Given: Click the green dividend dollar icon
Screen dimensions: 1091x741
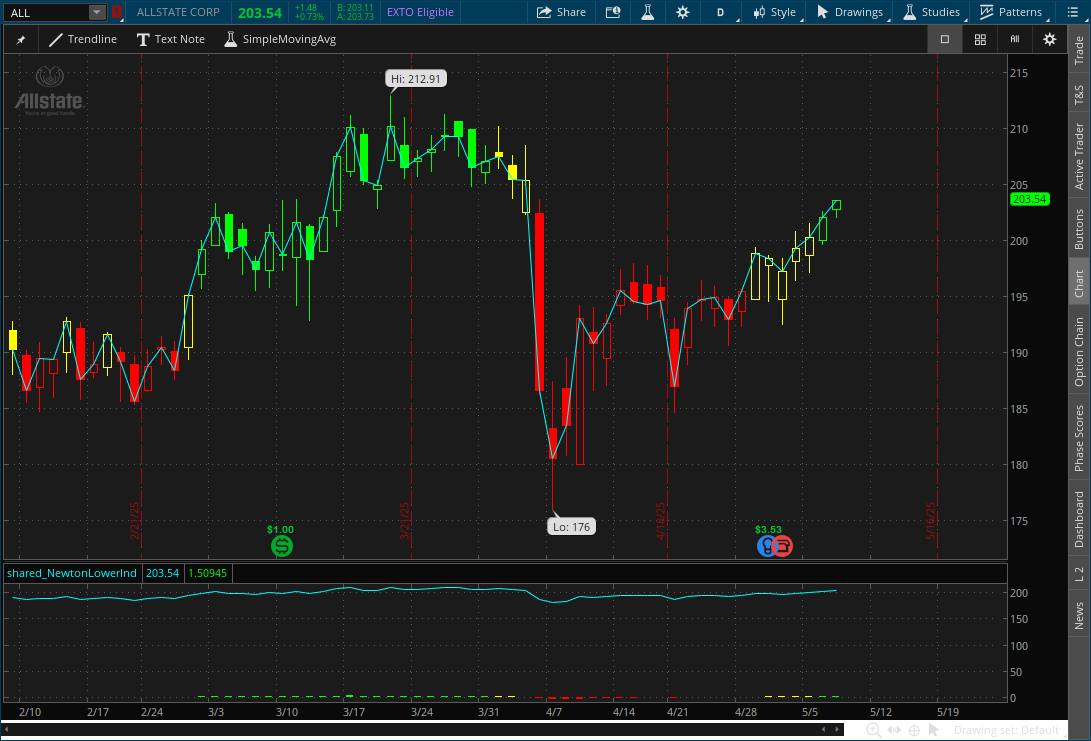Looking at the screenshot, I should (x=282, y=546).
